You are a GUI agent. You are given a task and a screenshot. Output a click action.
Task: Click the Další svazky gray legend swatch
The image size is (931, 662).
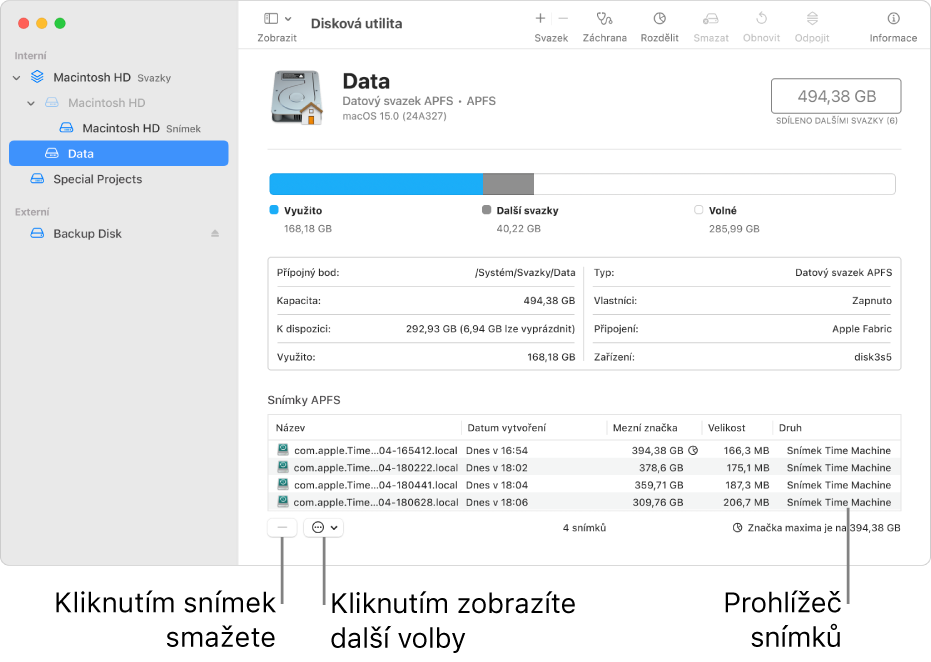pyautogui.click(x=486, y=210)
